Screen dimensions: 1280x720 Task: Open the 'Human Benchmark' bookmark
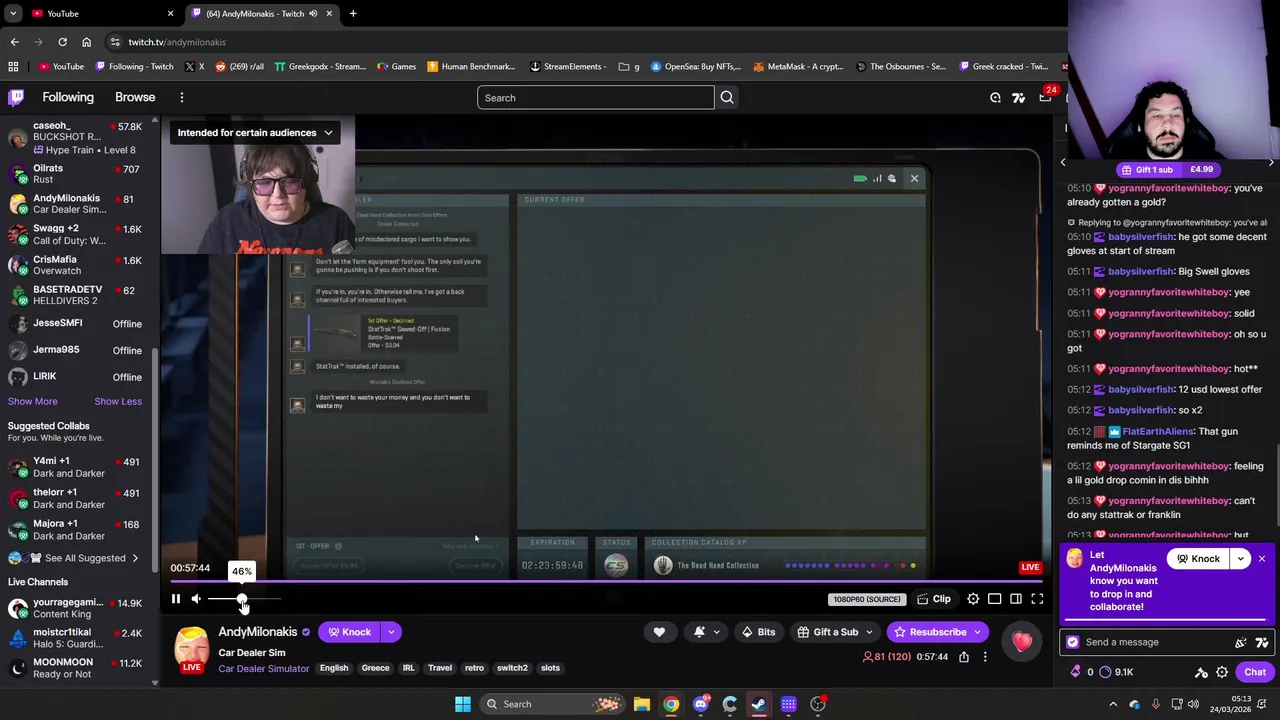[471, 66]
